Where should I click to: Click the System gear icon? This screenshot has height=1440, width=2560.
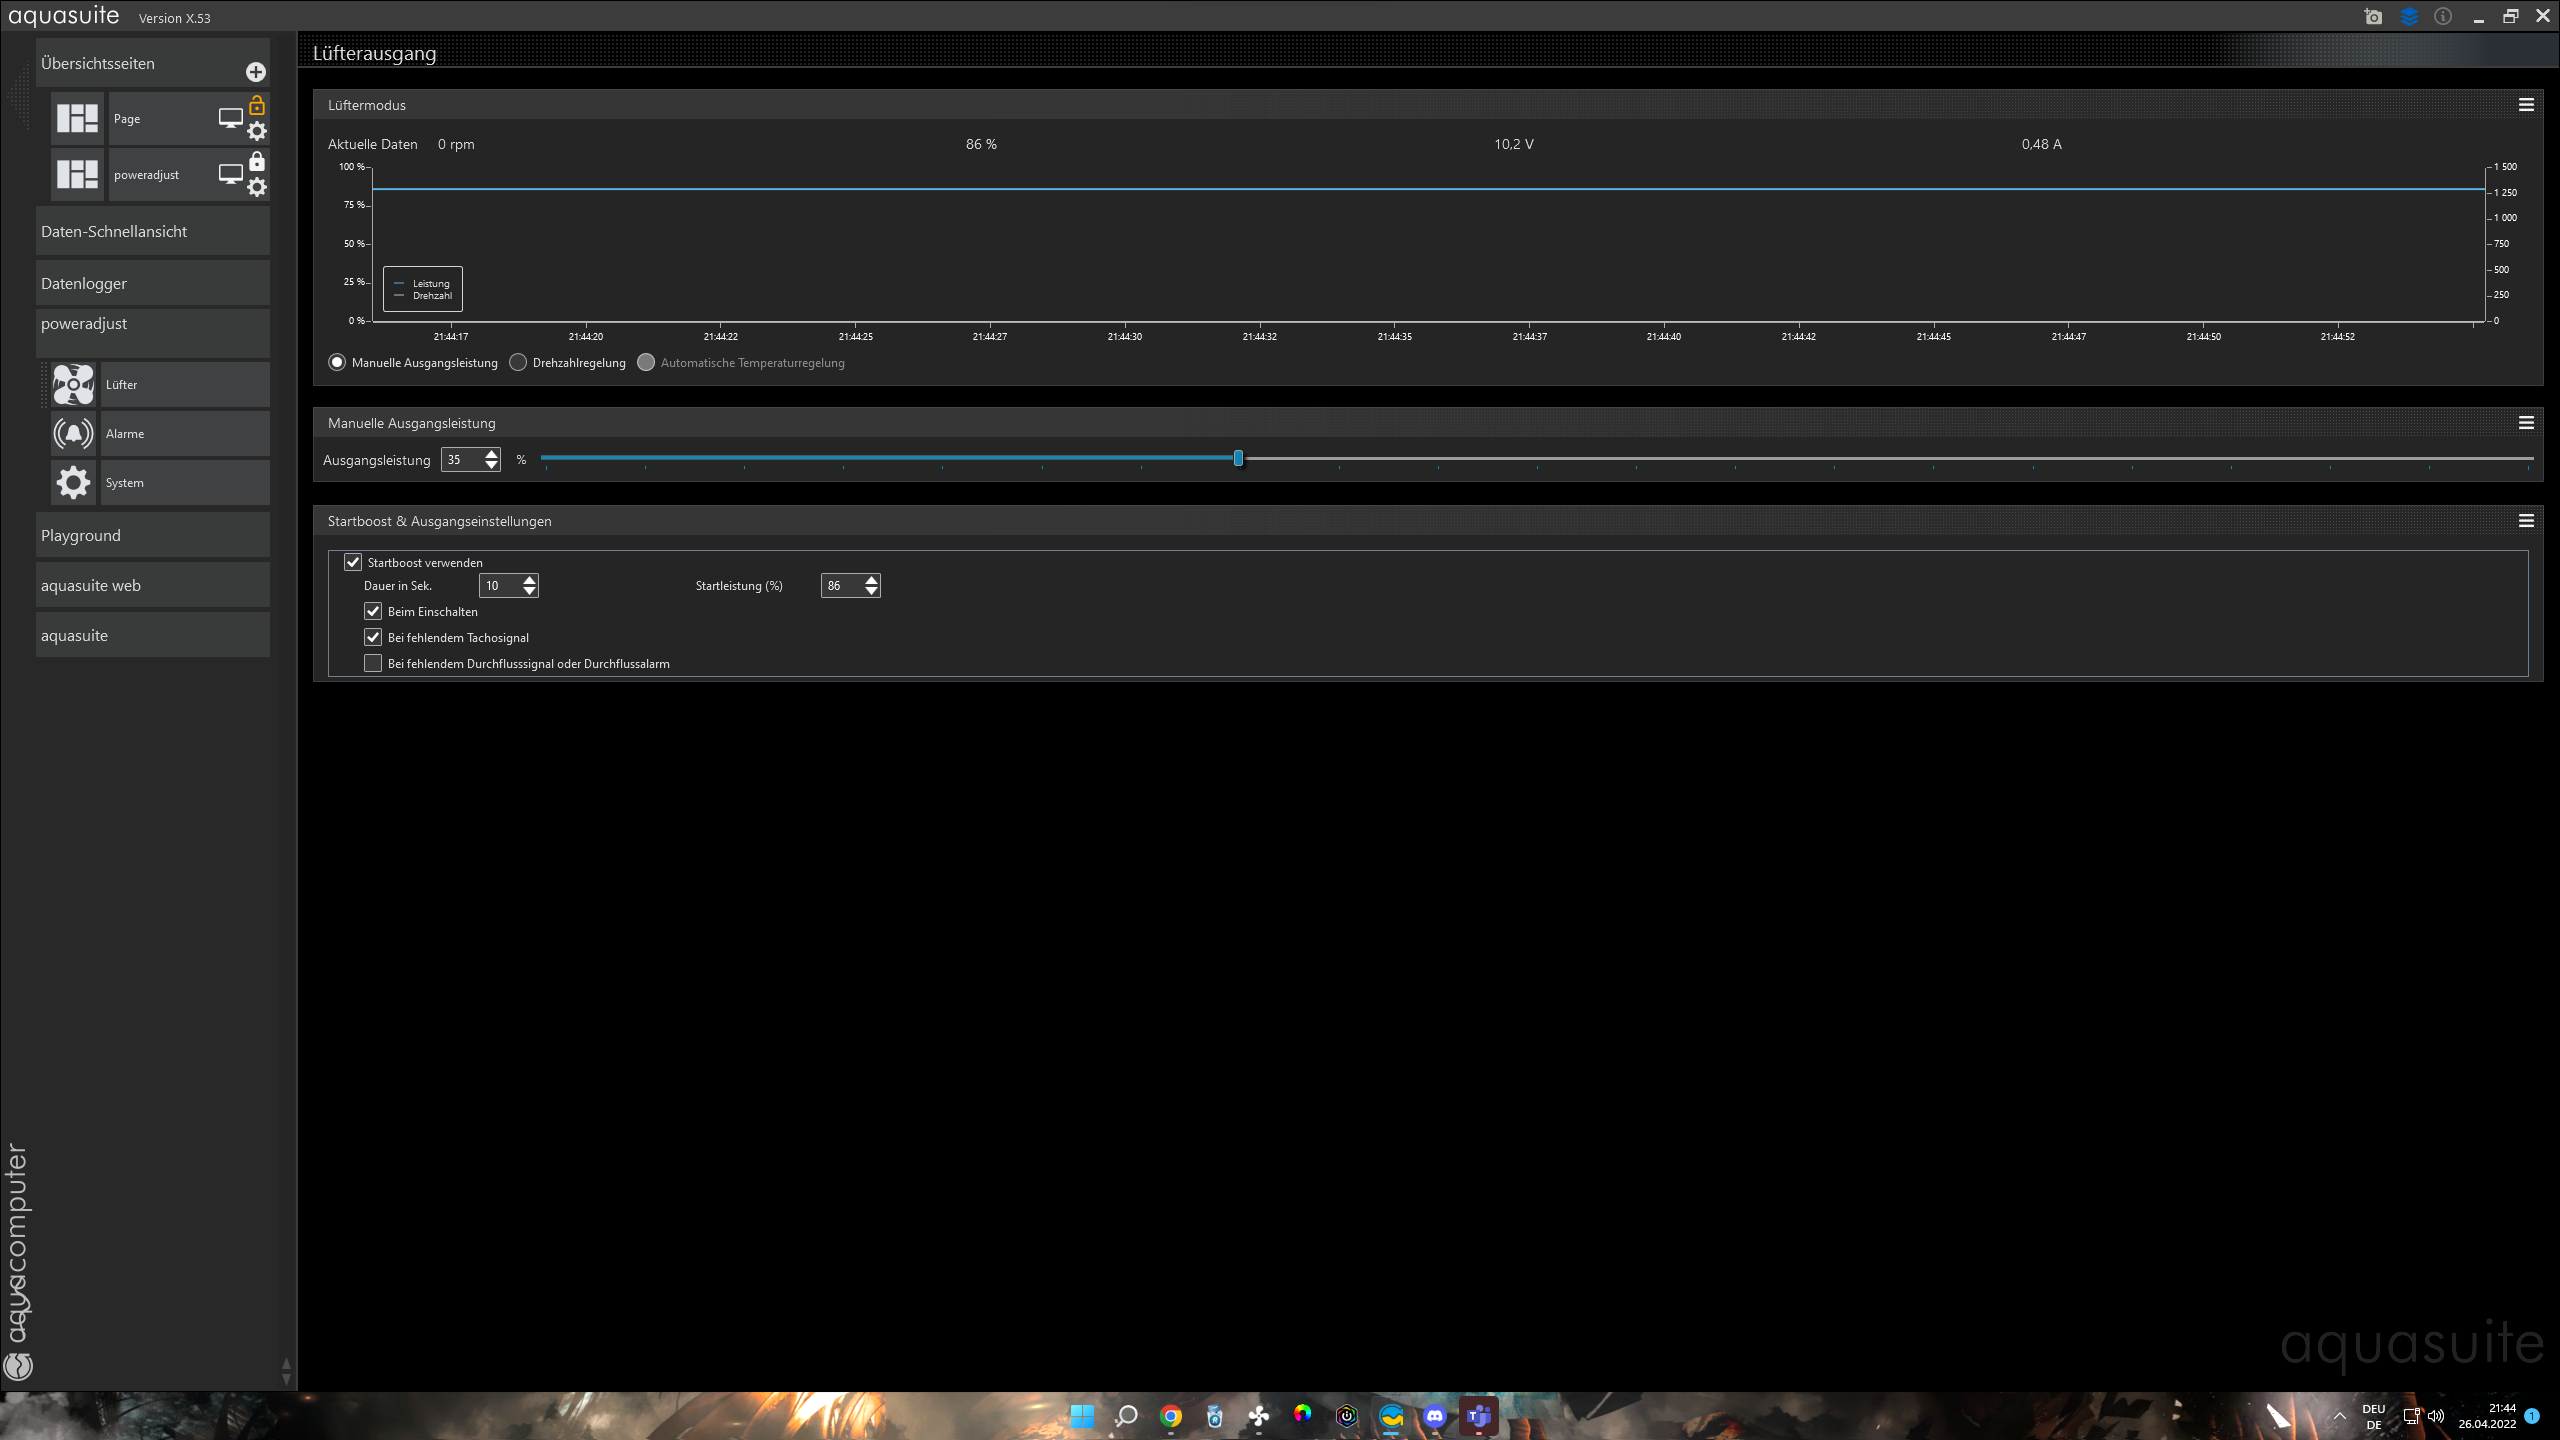73,483
